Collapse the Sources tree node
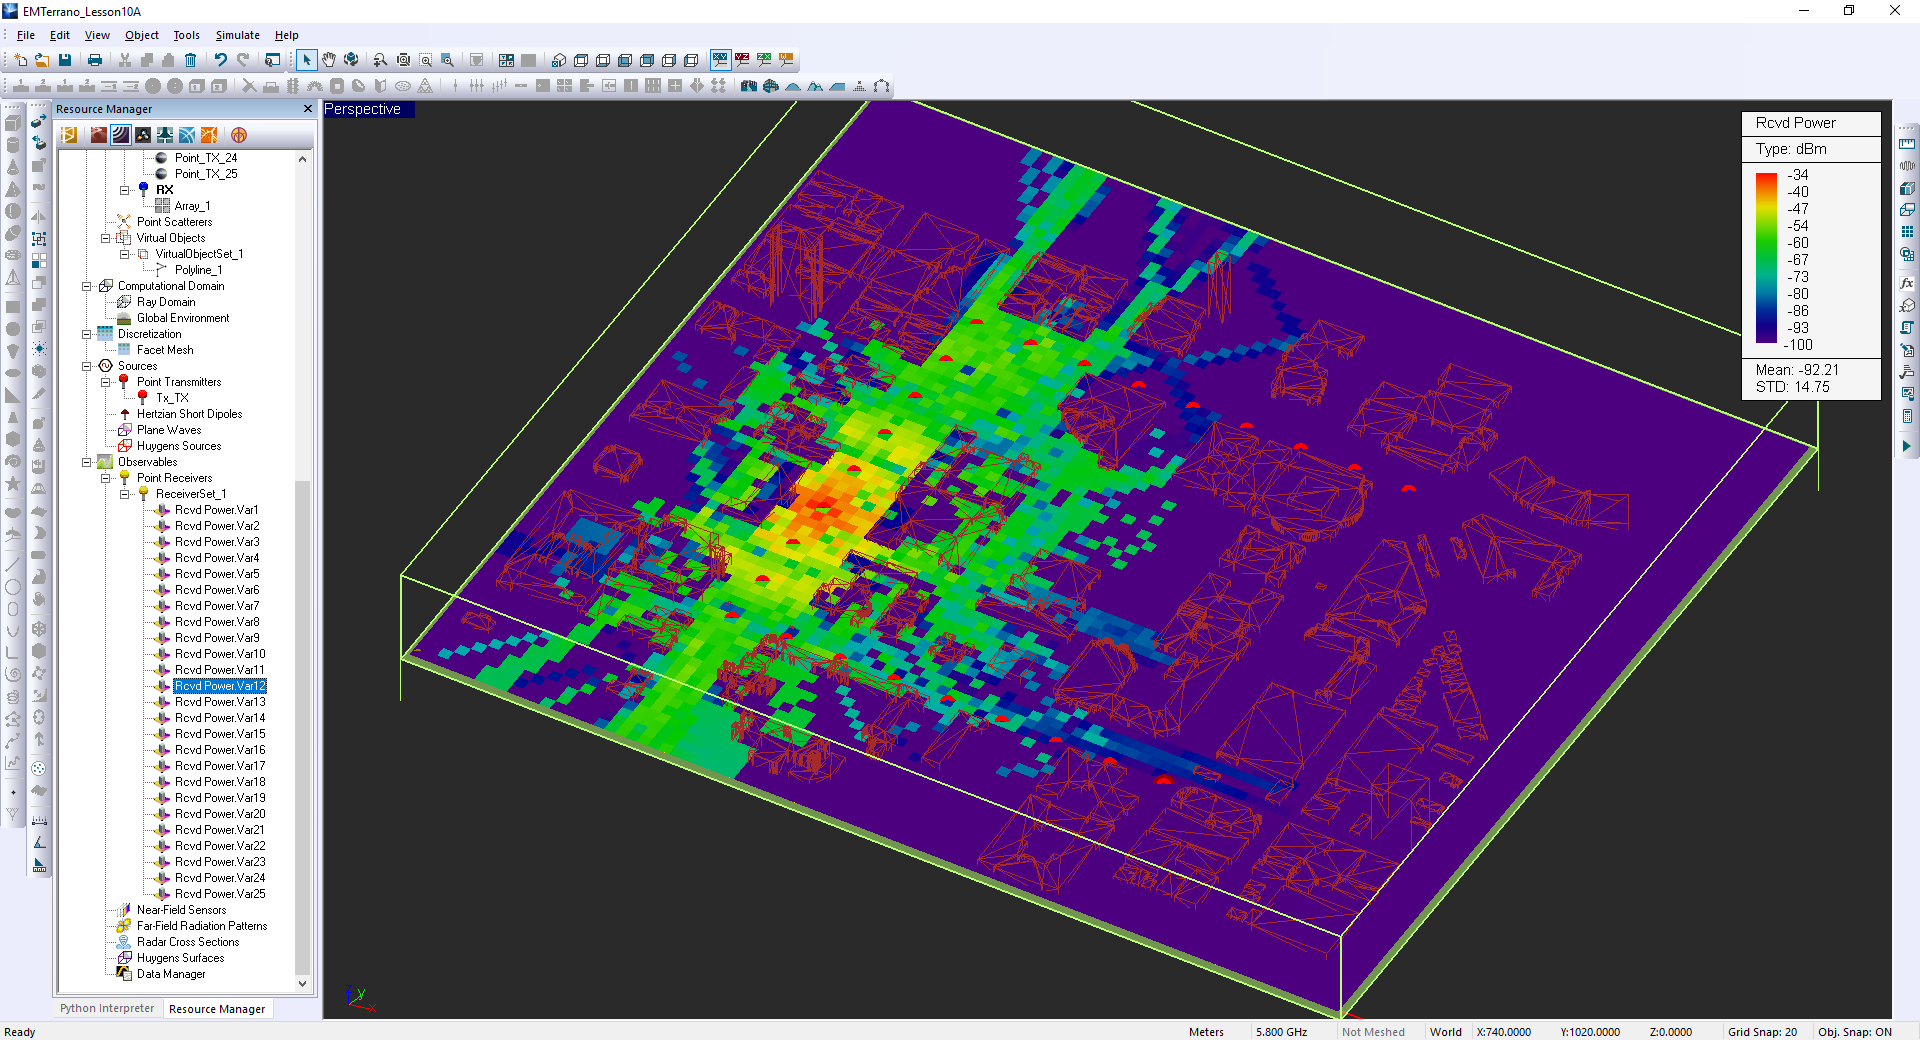 tap(87, 366)
